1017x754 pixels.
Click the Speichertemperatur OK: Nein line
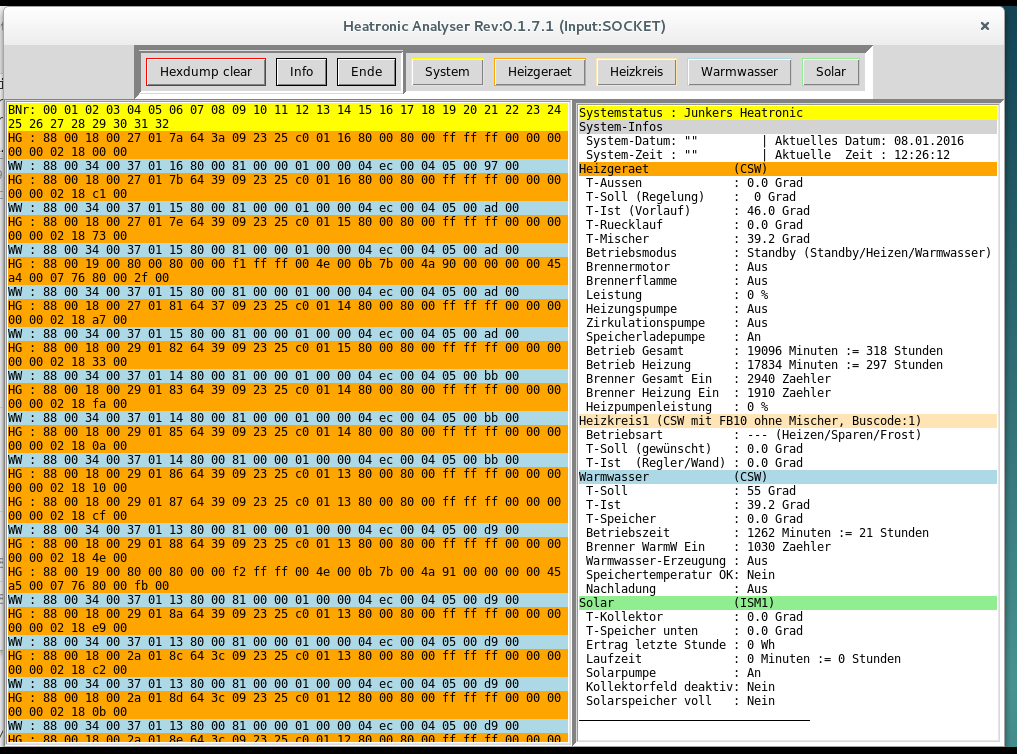pyautogui.click(x=680, y=575)
